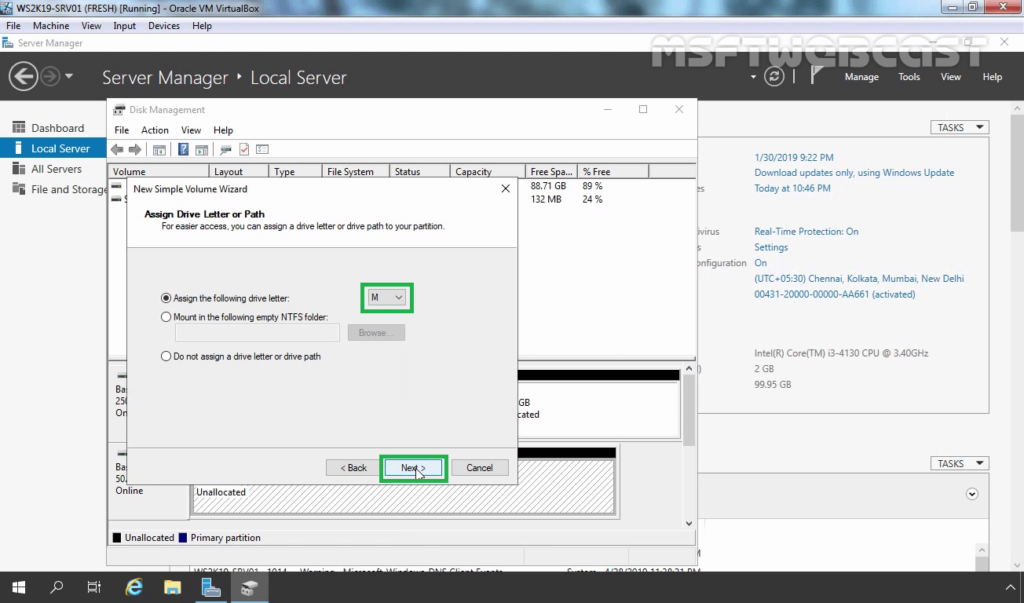Click Cancel in the wizard
This screenshot has height=603, width=1024.
(x=479, y=468)
